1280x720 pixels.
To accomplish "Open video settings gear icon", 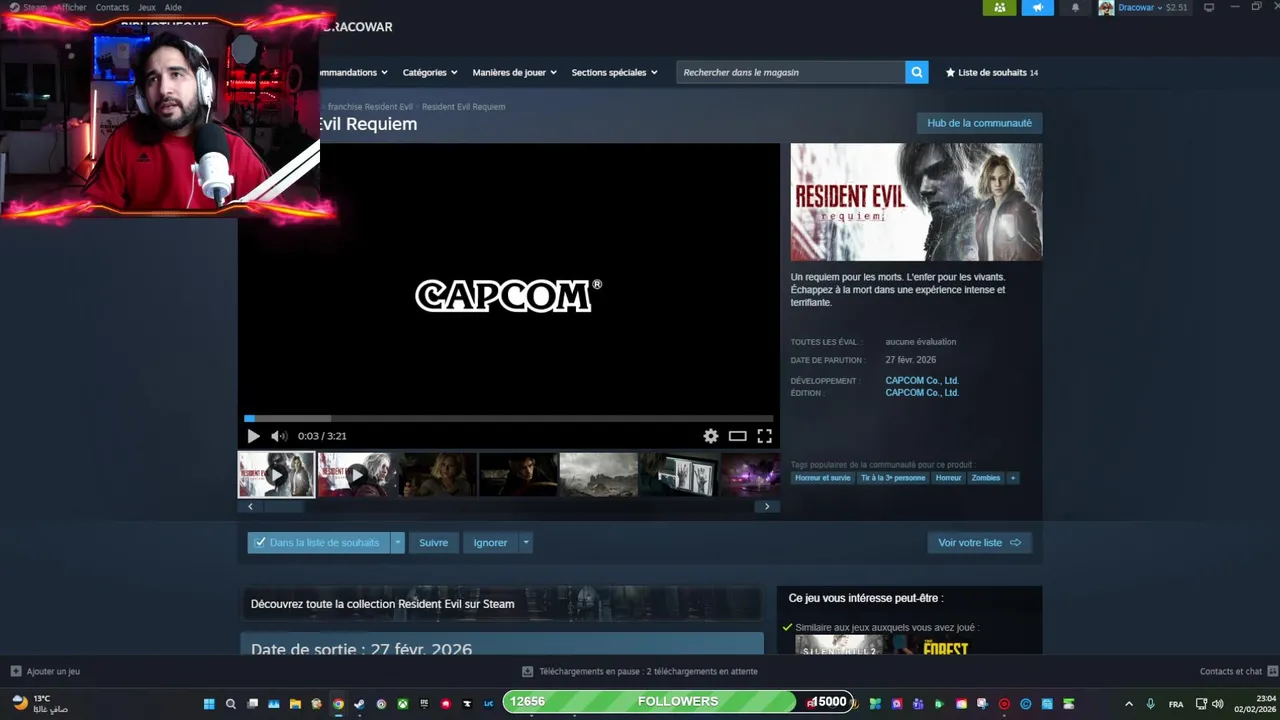I will (x=710, y=436).
